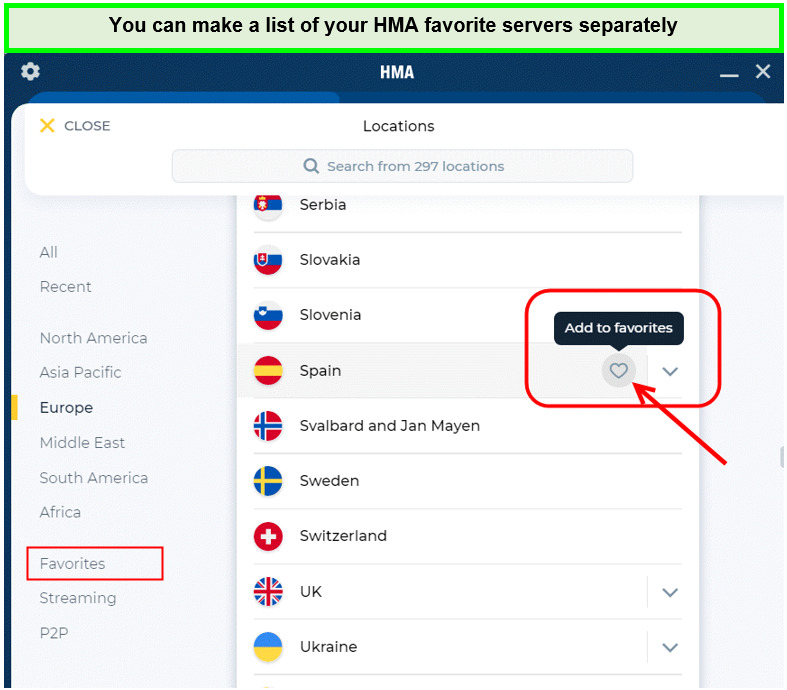
Task: Select the All locations category
Action: click(49, 252)
